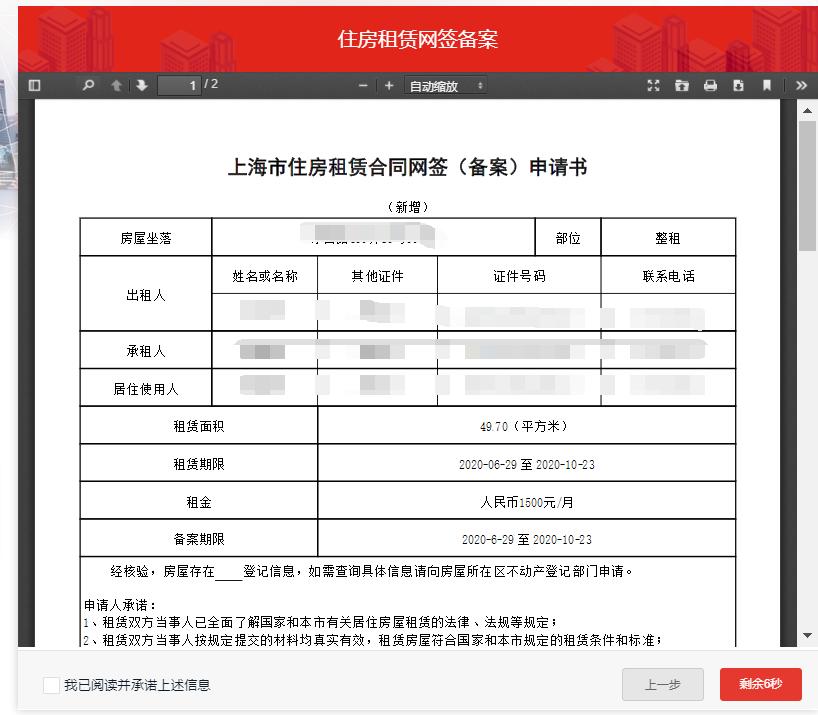Download the PDF document
The image size is (818, 715).
(738, 86)
